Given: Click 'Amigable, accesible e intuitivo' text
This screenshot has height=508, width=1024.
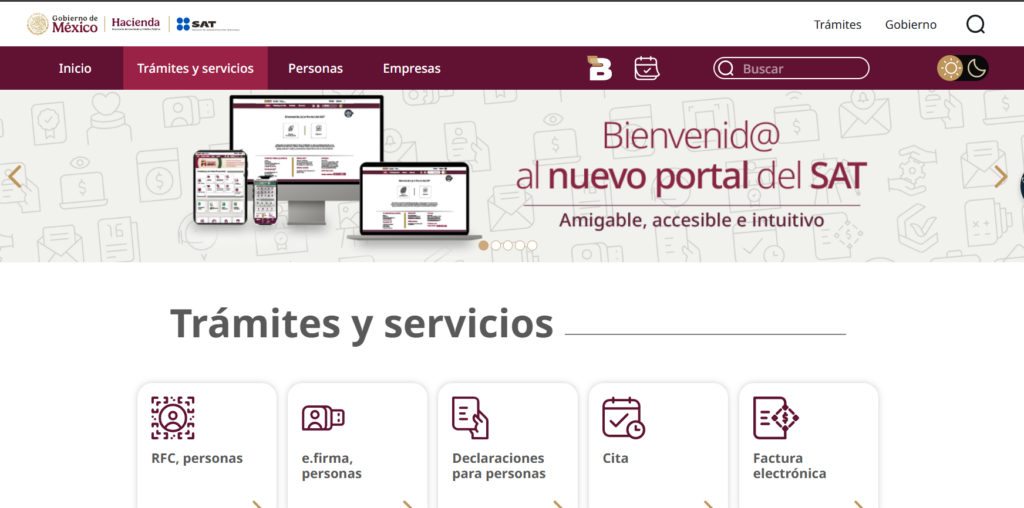Looking at the screenshot, I should 692,220.
